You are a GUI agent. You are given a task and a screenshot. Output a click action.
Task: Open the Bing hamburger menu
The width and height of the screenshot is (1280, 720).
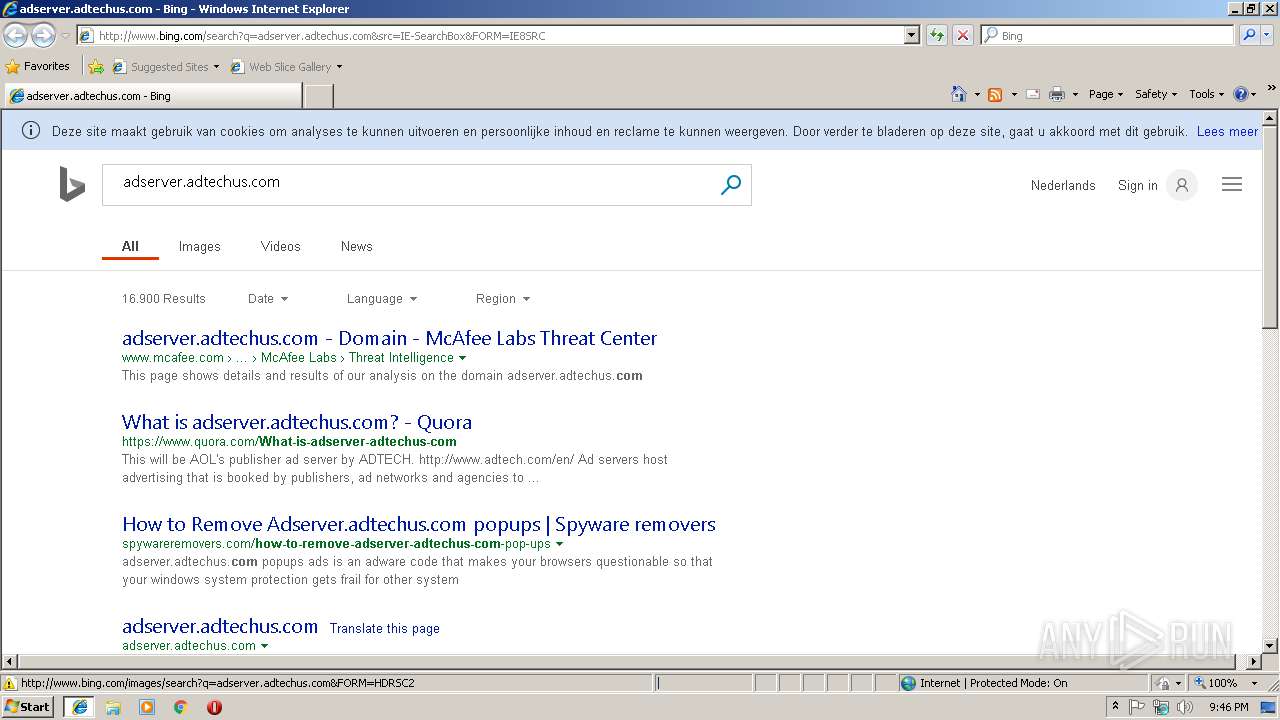click(1232, 185)
